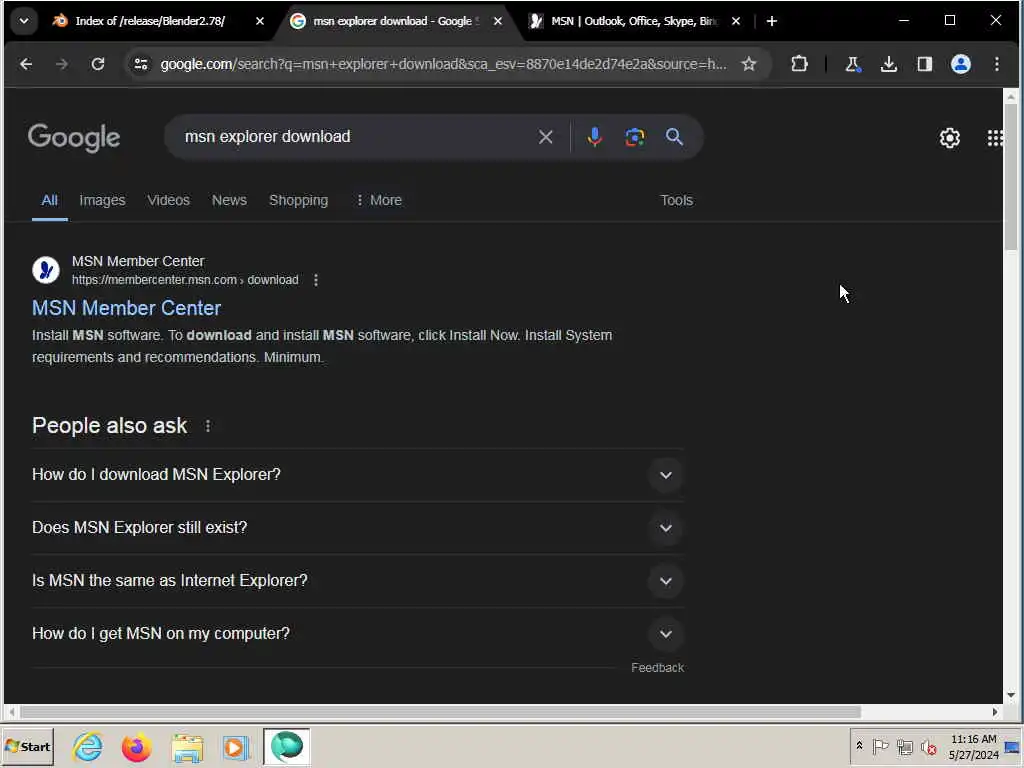Expand 'How do I get MSN on my computer?'
The width and height of the screenshot is (1024, 768).
click(357, 633)
